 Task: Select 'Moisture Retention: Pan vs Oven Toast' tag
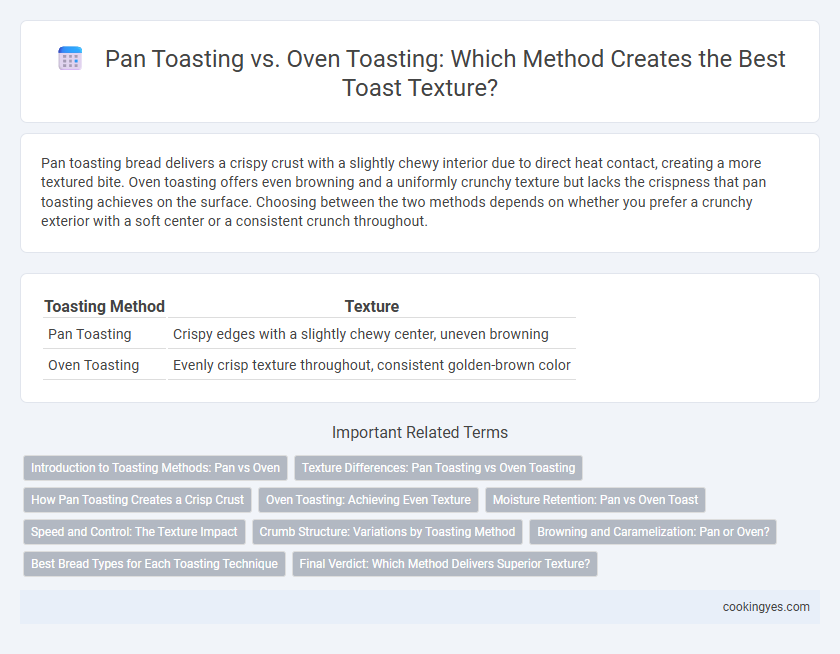(595, 500)
